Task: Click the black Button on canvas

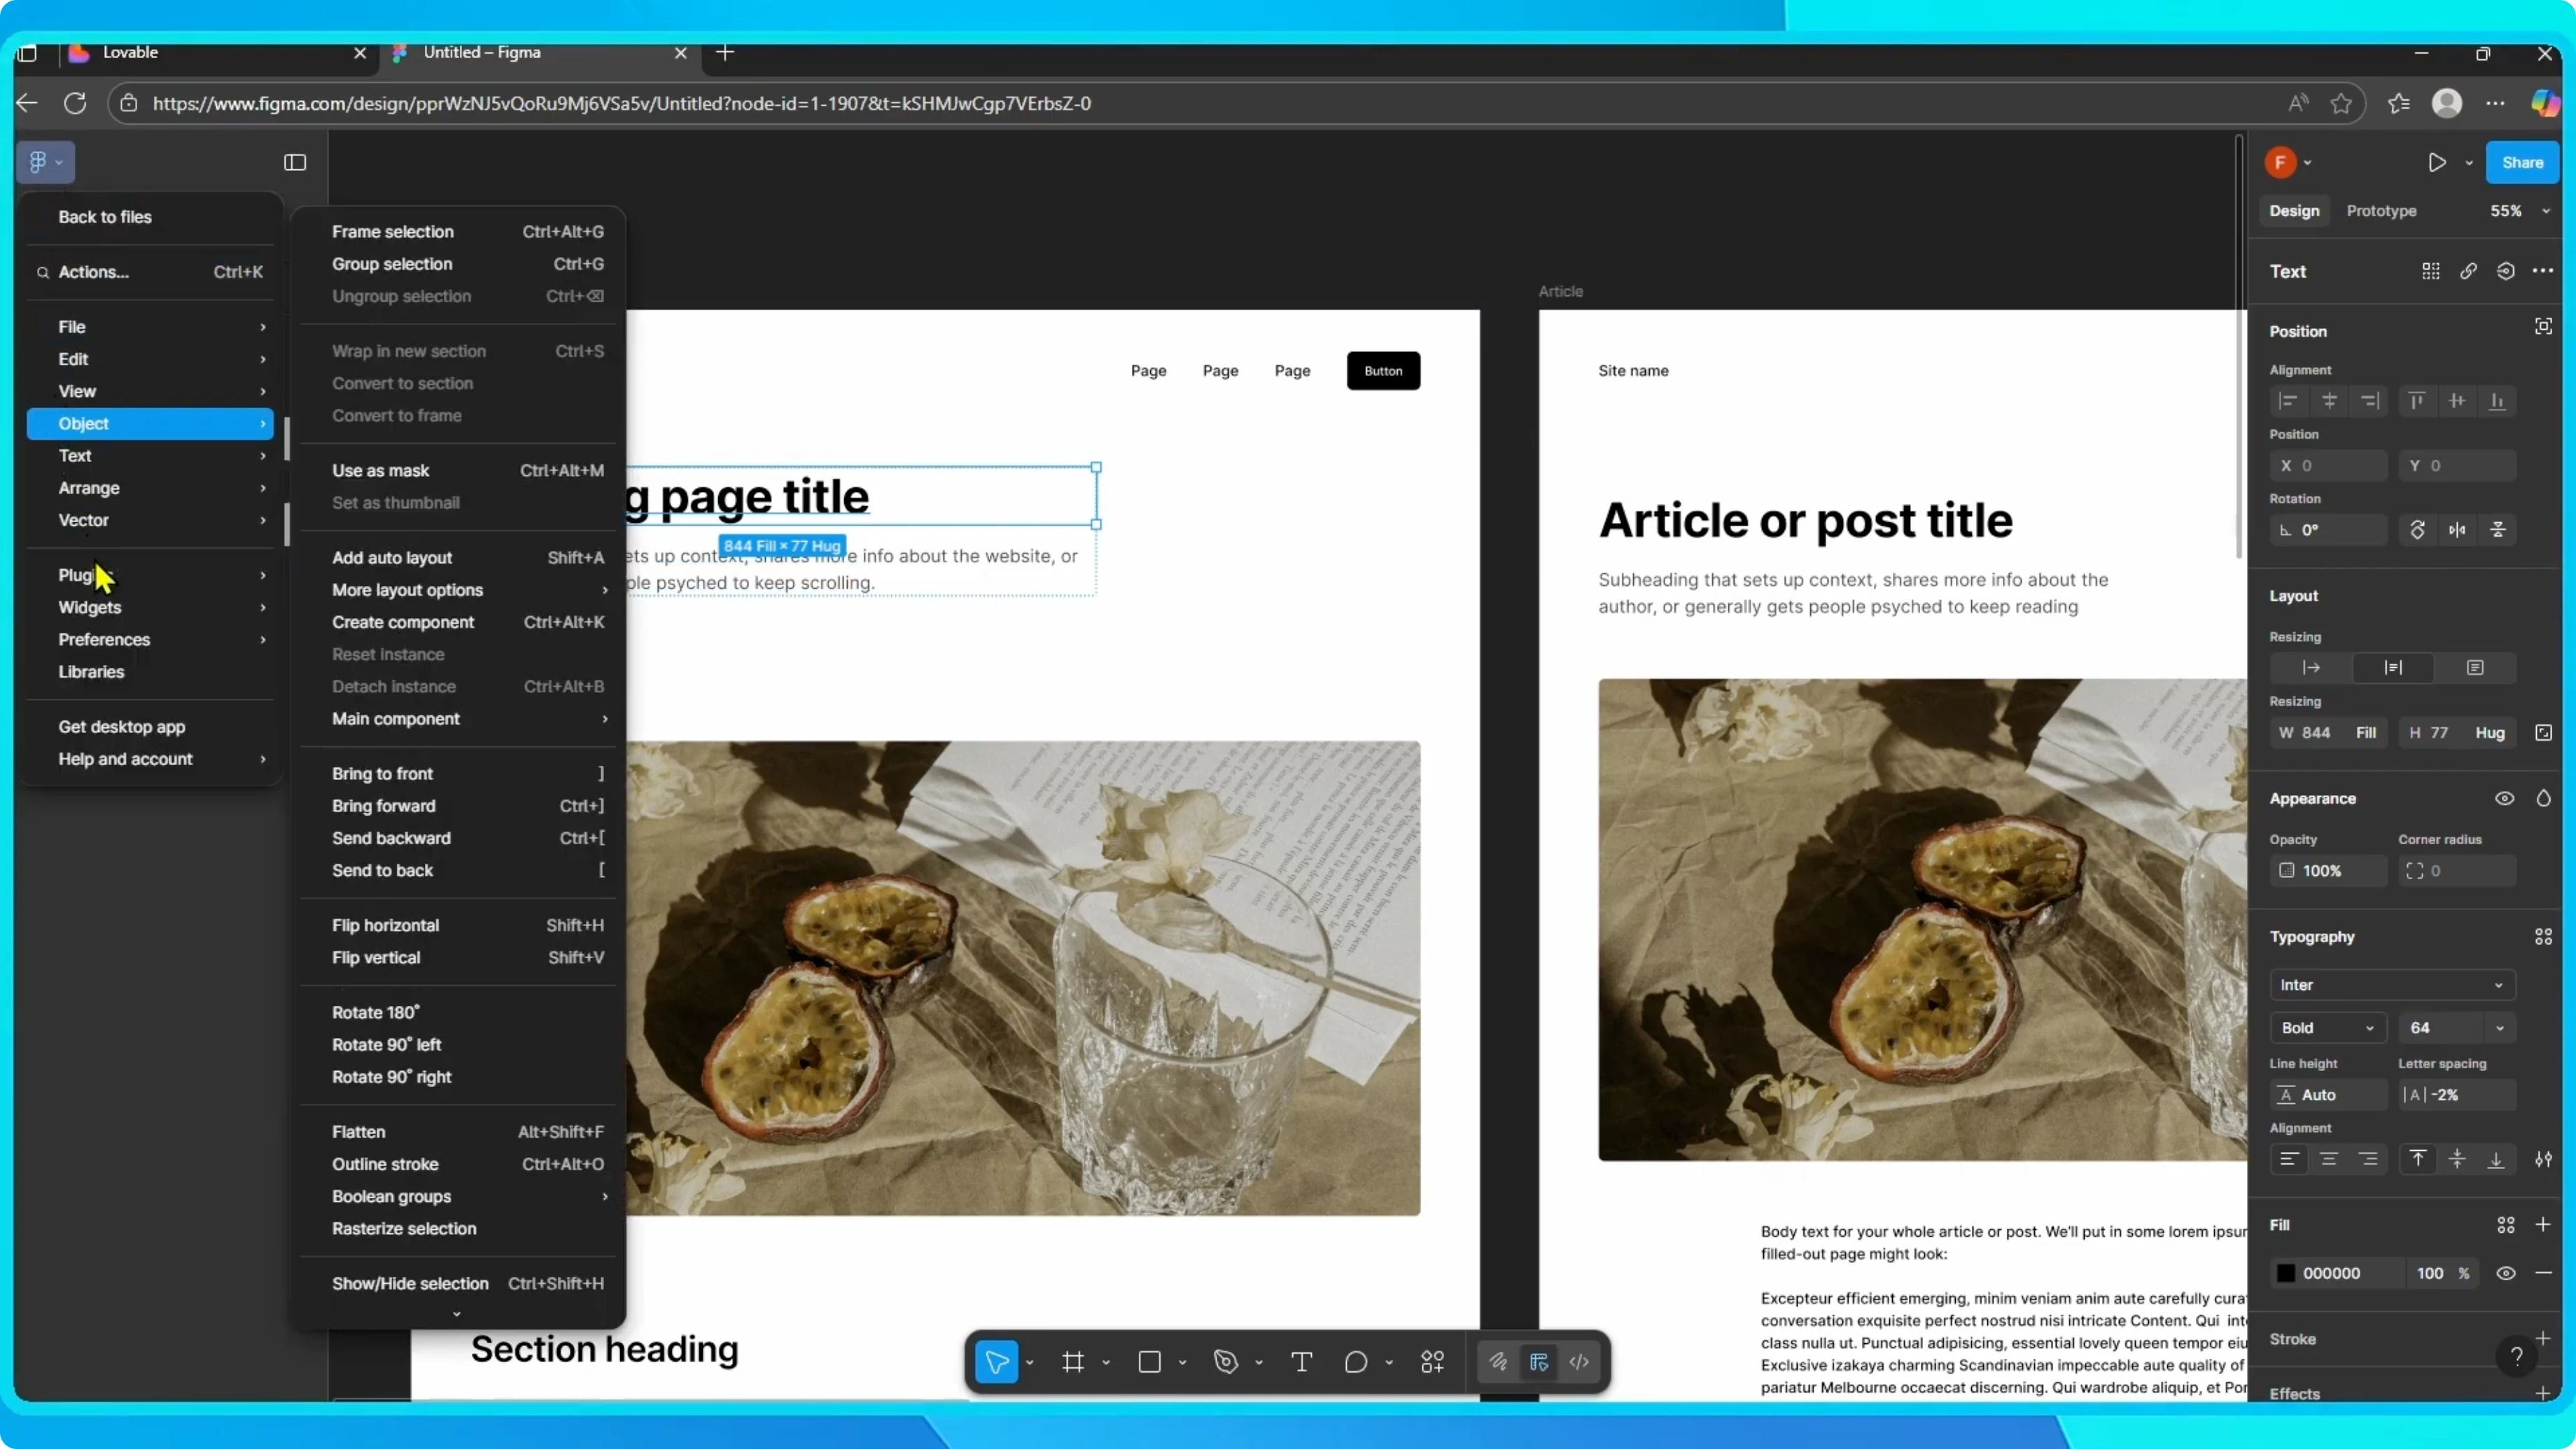Action: click(x=1383, y=371)
